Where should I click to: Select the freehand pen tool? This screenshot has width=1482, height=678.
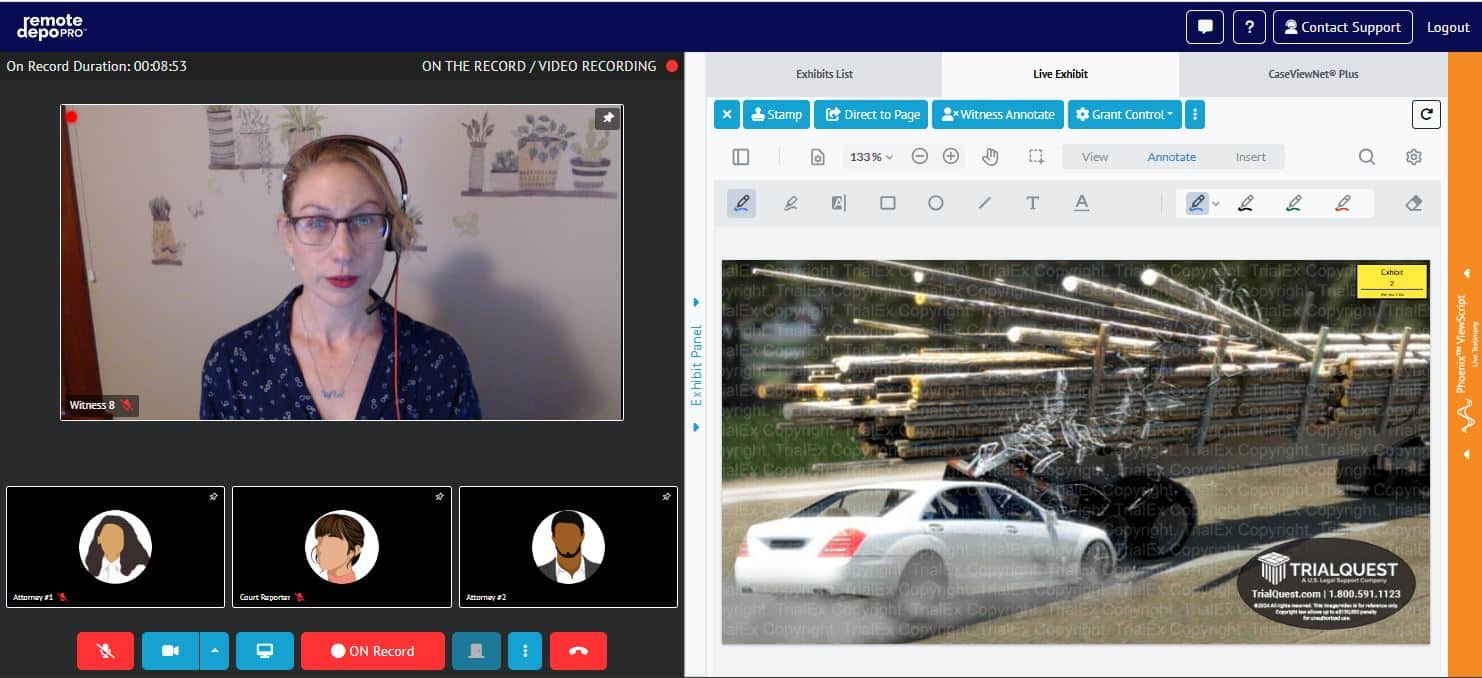pos(741,203)
